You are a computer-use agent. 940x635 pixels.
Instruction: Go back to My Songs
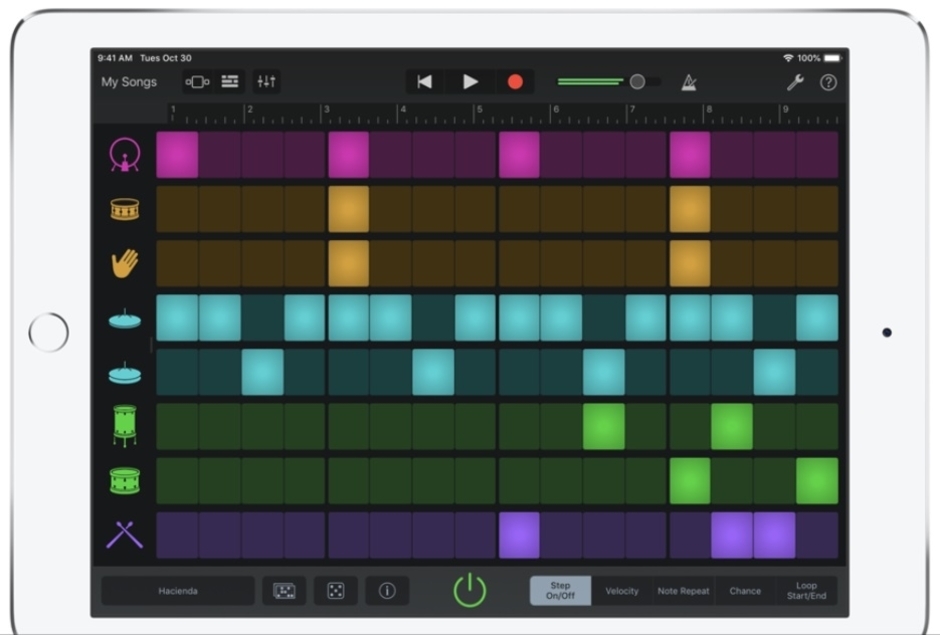129,82
